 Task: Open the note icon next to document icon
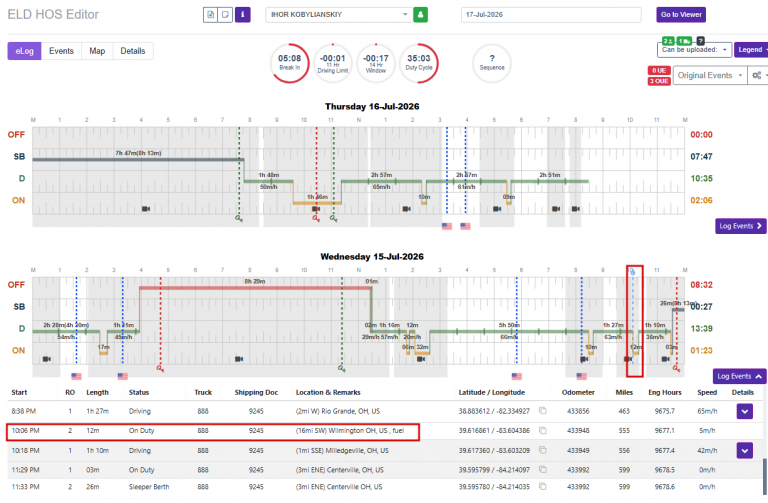click(x=225, y=15)
